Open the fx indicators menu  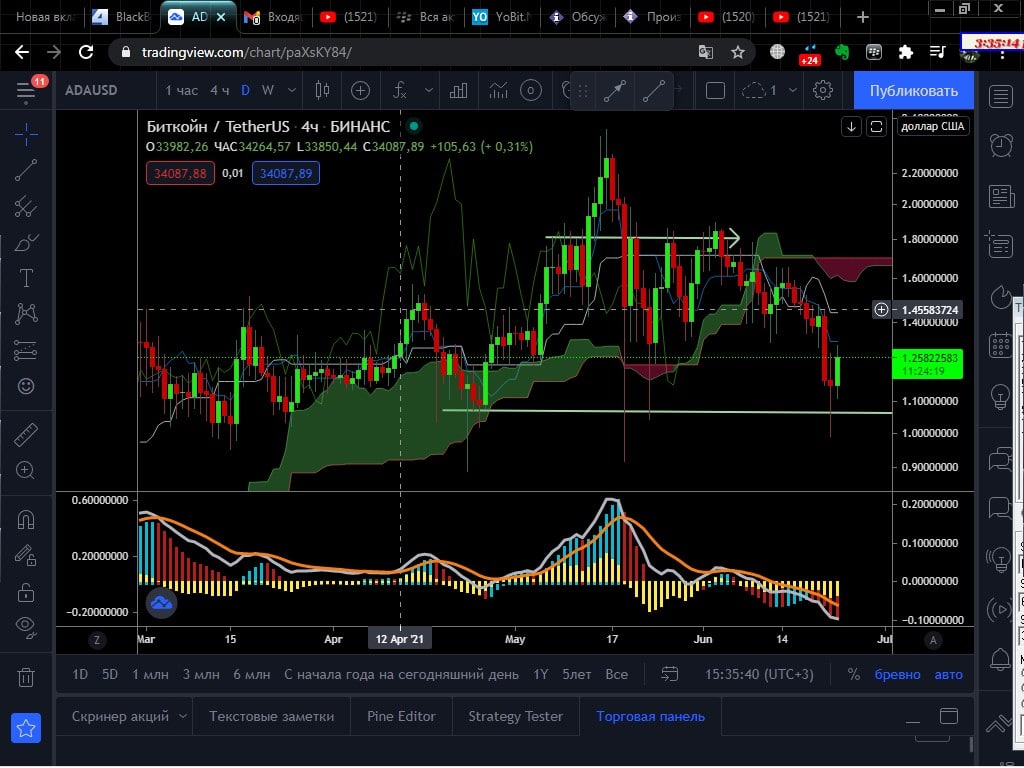[x=400, y=90]
